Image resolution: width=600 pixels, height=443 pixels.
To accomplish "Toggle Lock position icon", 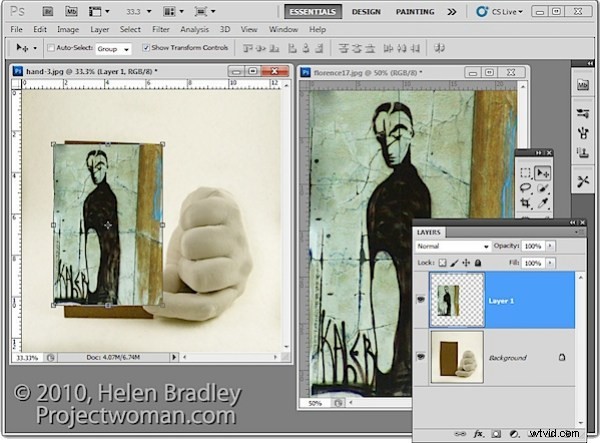I will 466,263.
